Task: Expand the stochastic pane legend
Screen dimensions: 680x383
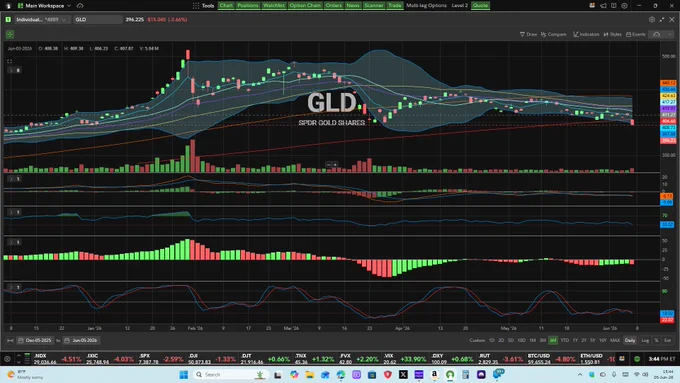Action: (x=14, y=287)
